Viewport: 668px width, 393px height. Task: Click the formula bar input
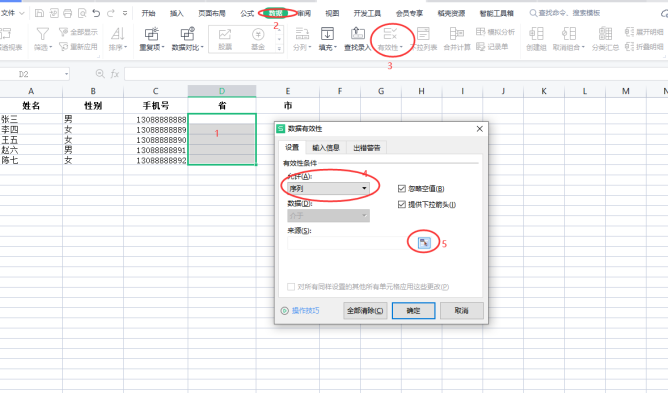coord(396,74)
